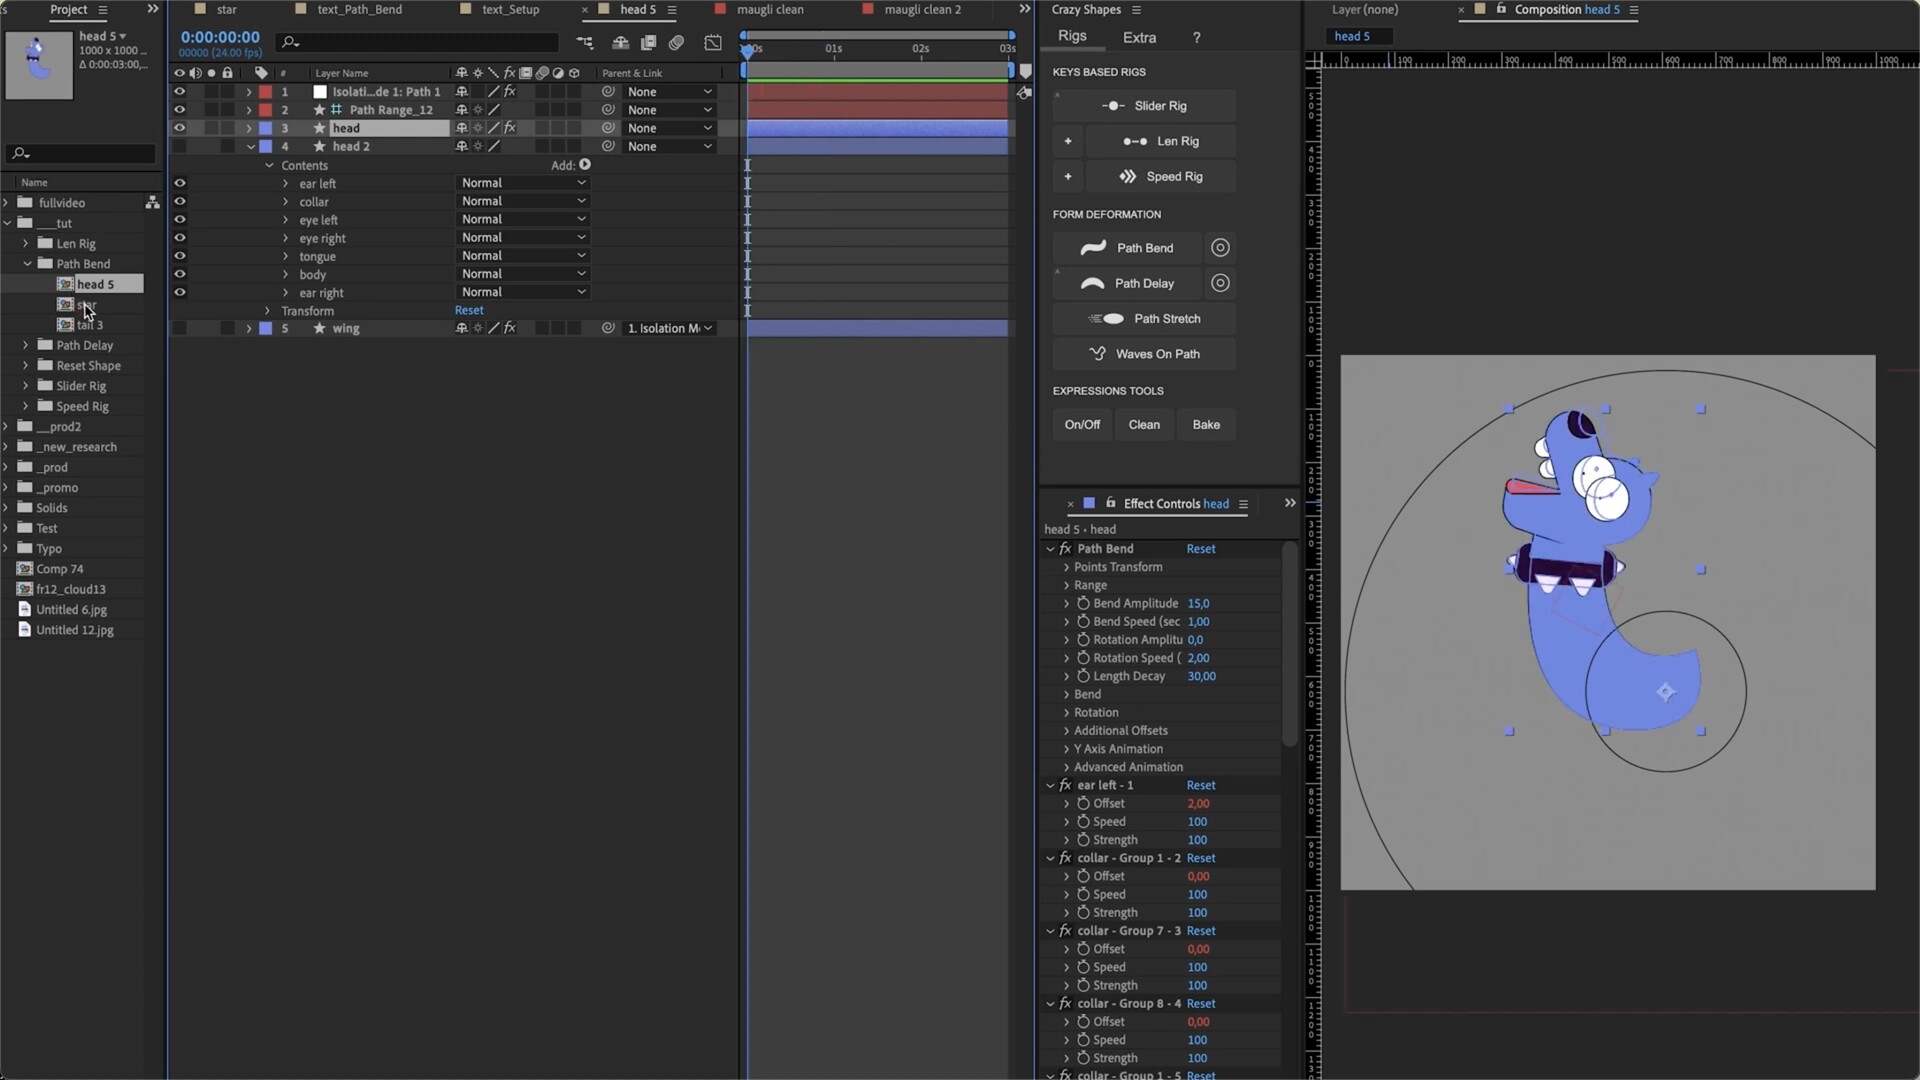
Task: Open parent dropdown for wing layer
Action: (669, 328)
